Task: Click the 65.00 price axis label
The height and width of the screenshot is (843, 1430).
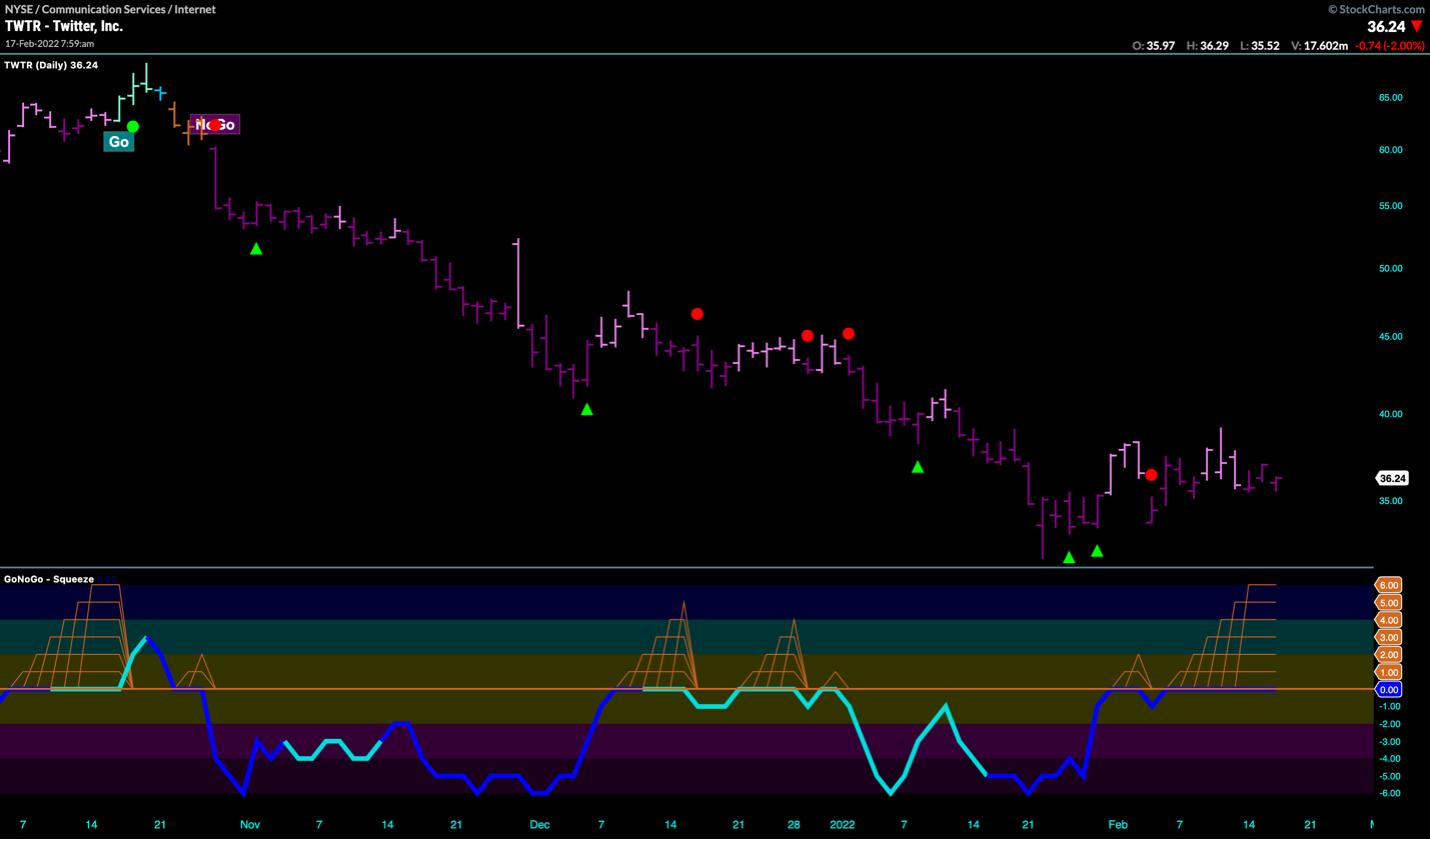Action: click(x=1390, y=98)
